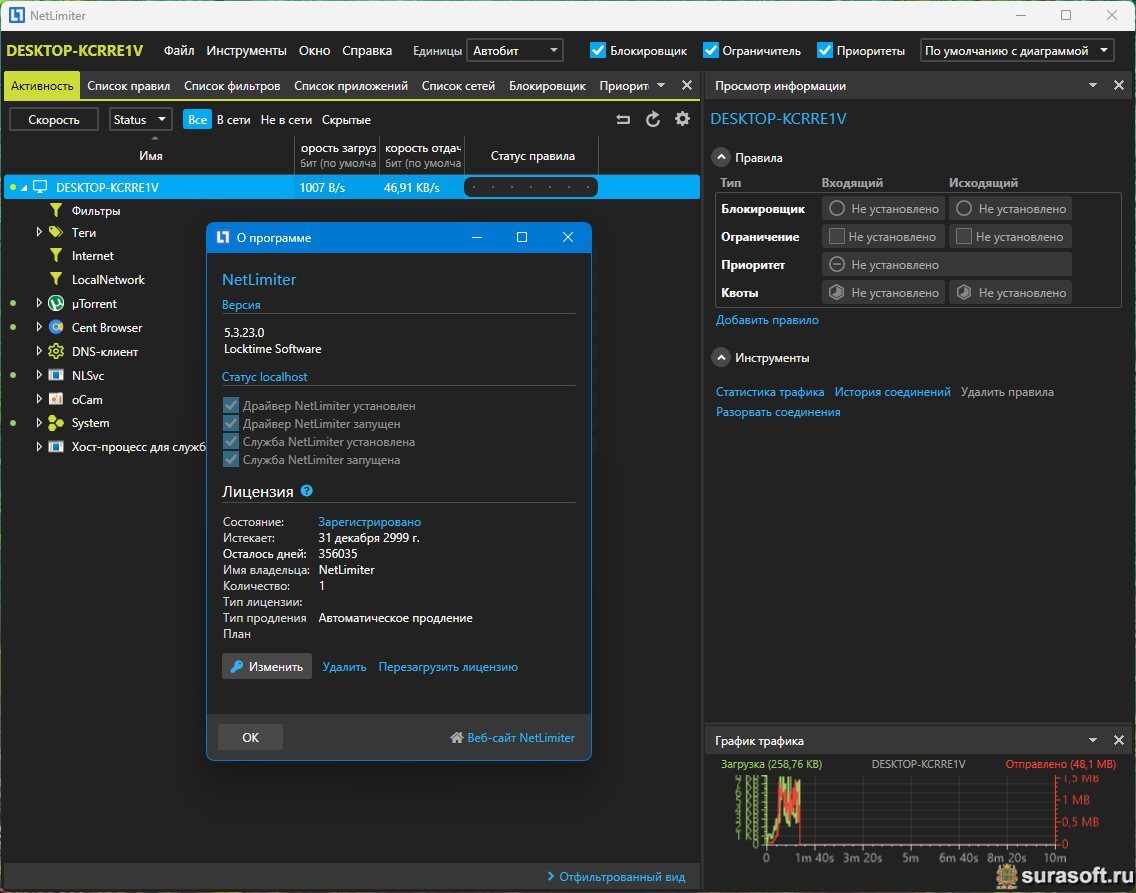This screenshot has width=1136, height=893.
Task: Open Статистика трафика link
Action: click(769, 392)
